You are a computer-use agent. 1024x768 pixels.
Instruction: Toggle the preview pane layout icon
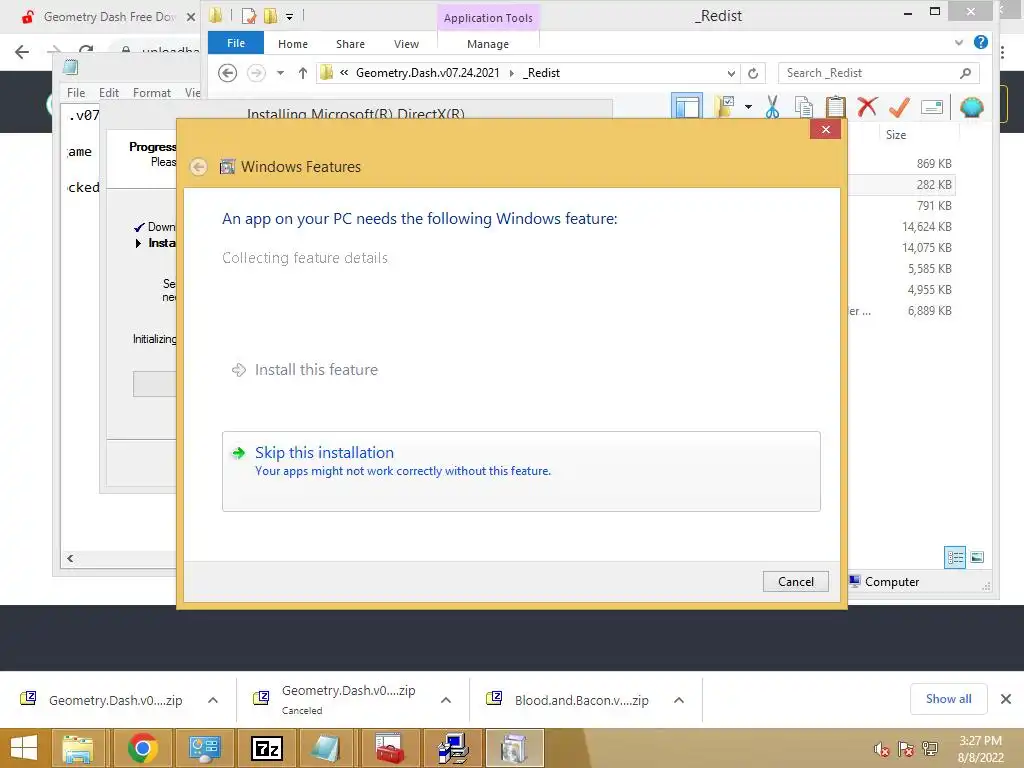[x=687, y=106]
